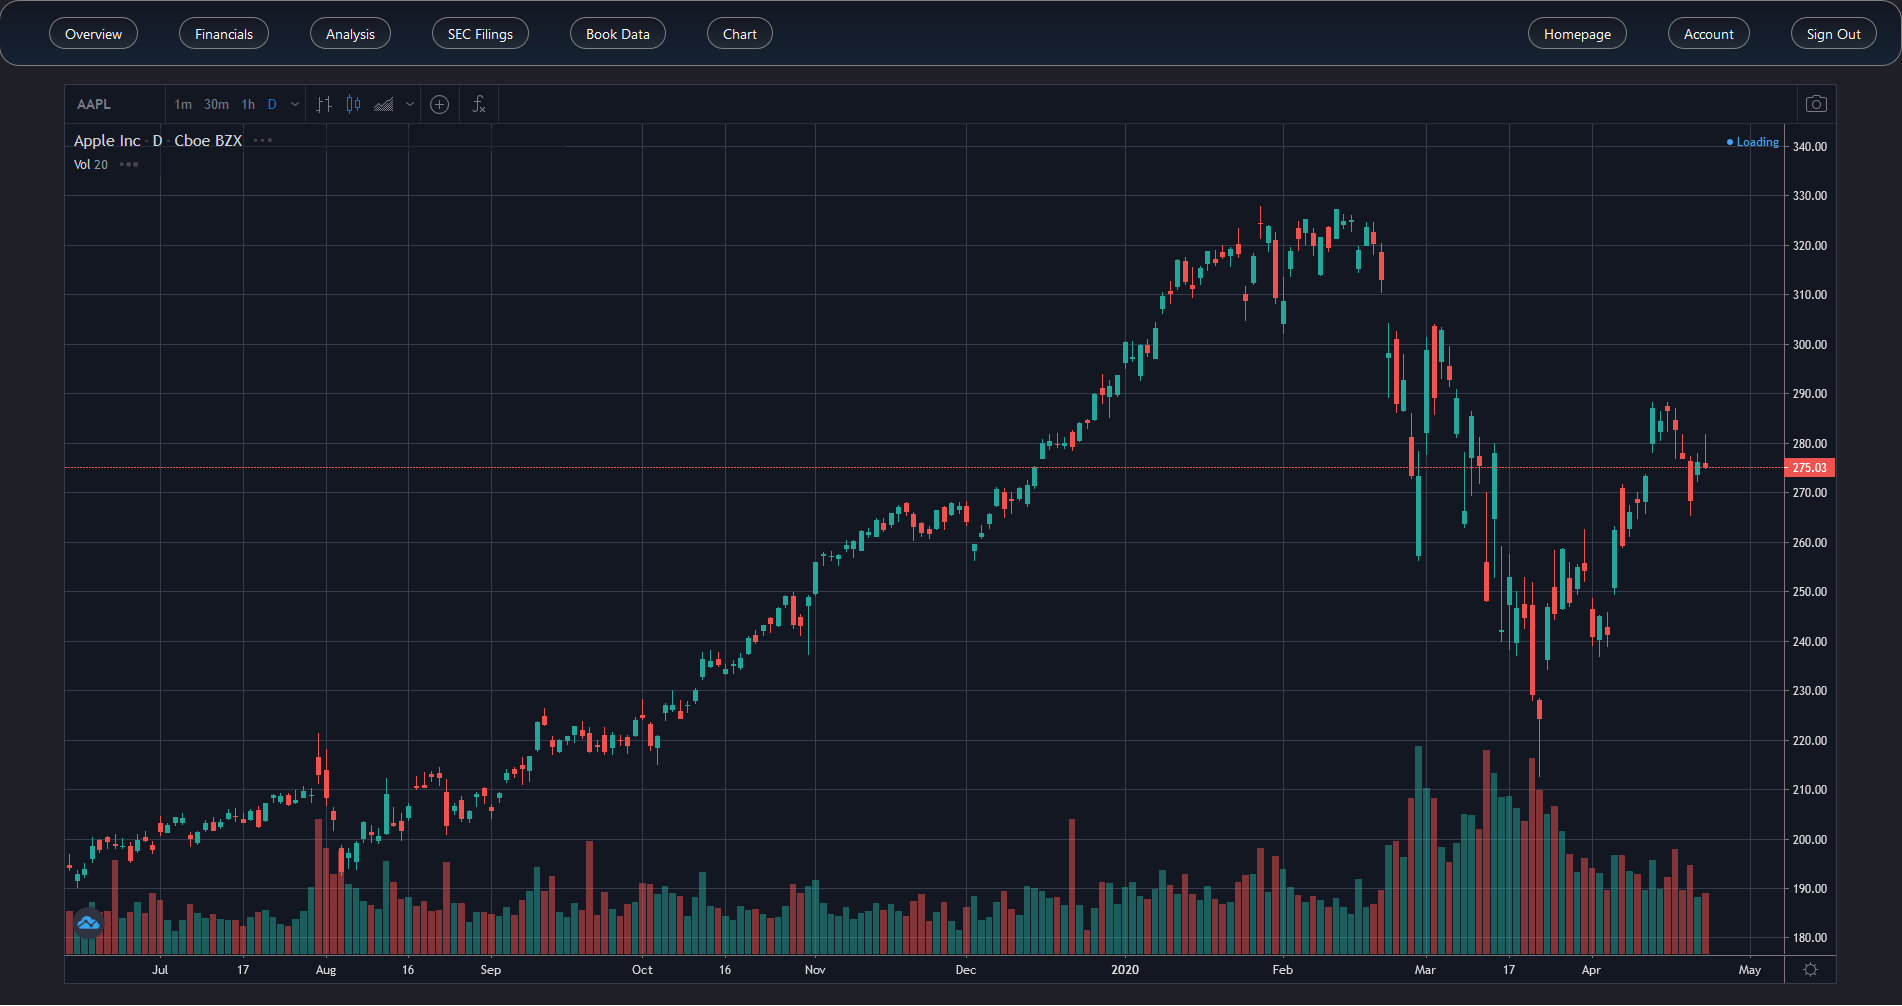Switch to the 1m interval
This screenshot has width=1902, height=1006.
tap(183, 104)
